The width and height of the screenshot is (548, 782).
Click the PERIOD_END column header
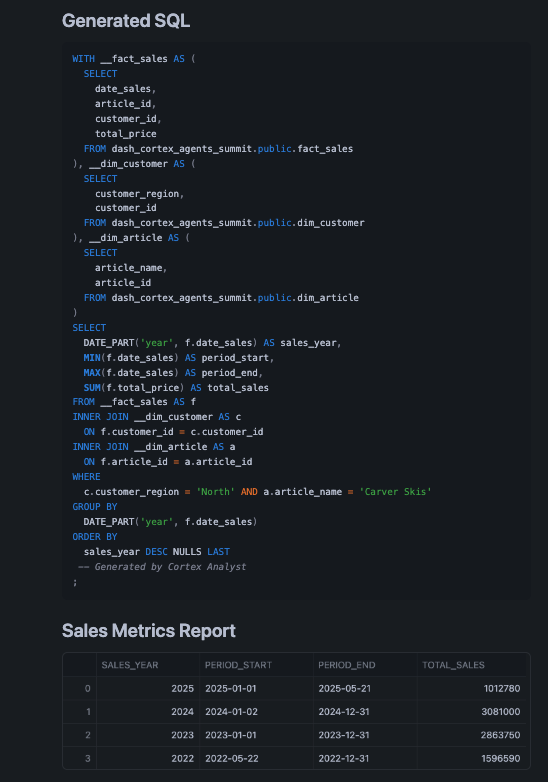coord(347,665)
